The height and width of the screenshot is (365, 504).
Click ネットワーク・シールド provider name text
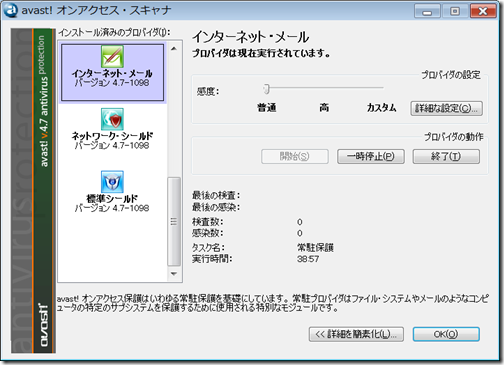[112, 136]
